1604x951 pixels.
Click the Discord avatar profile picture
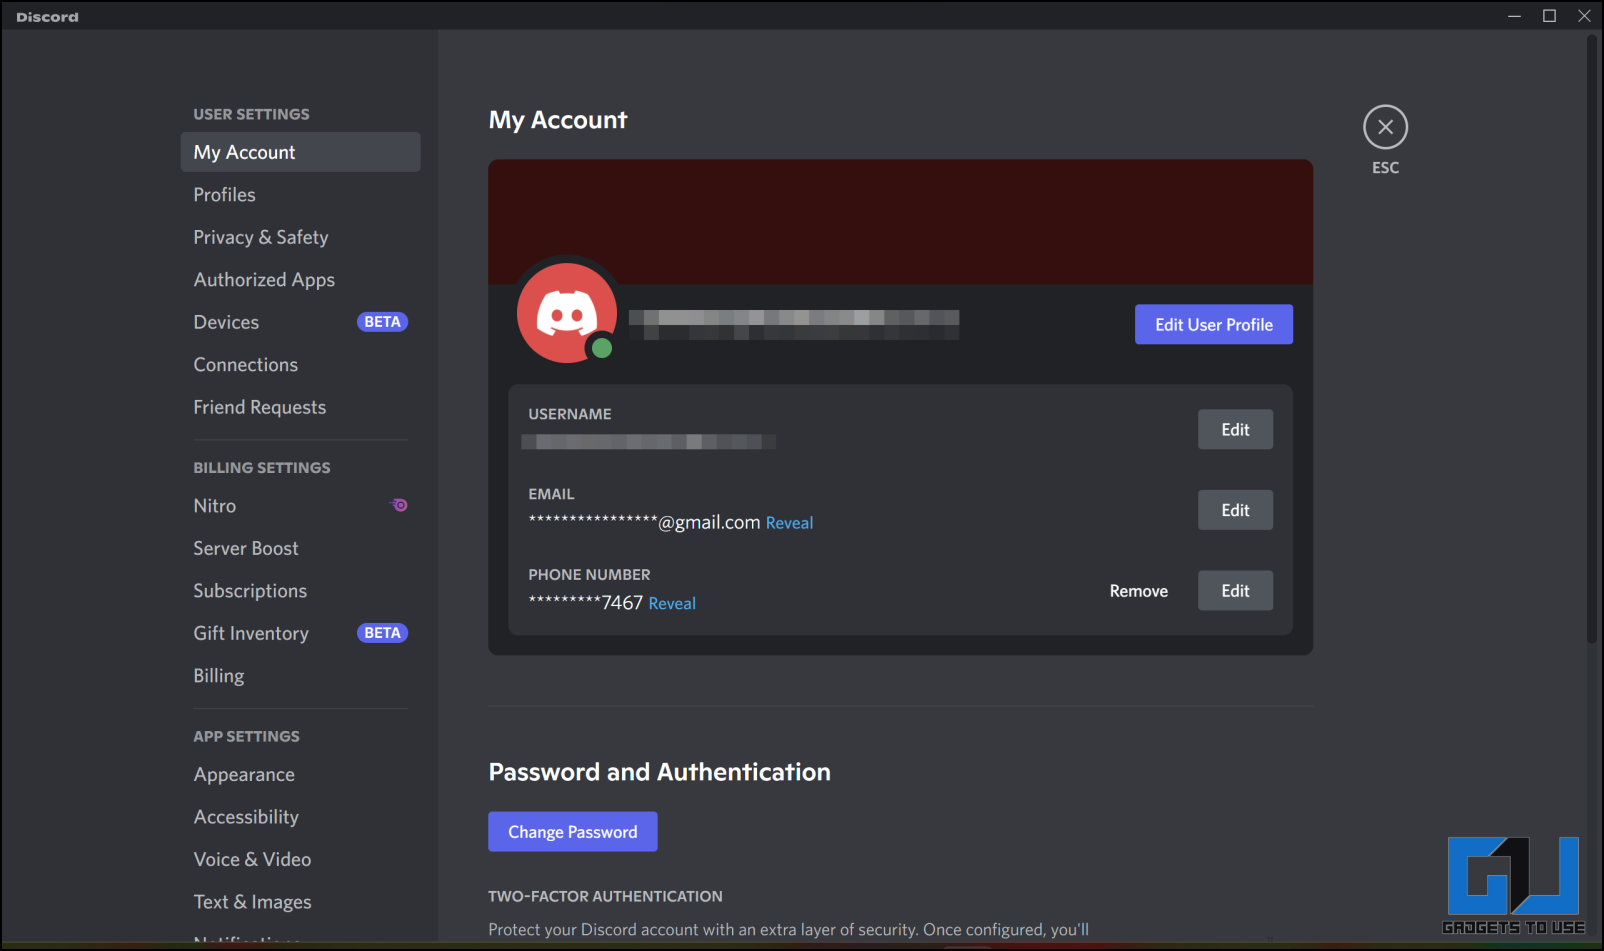coord(567,313)
